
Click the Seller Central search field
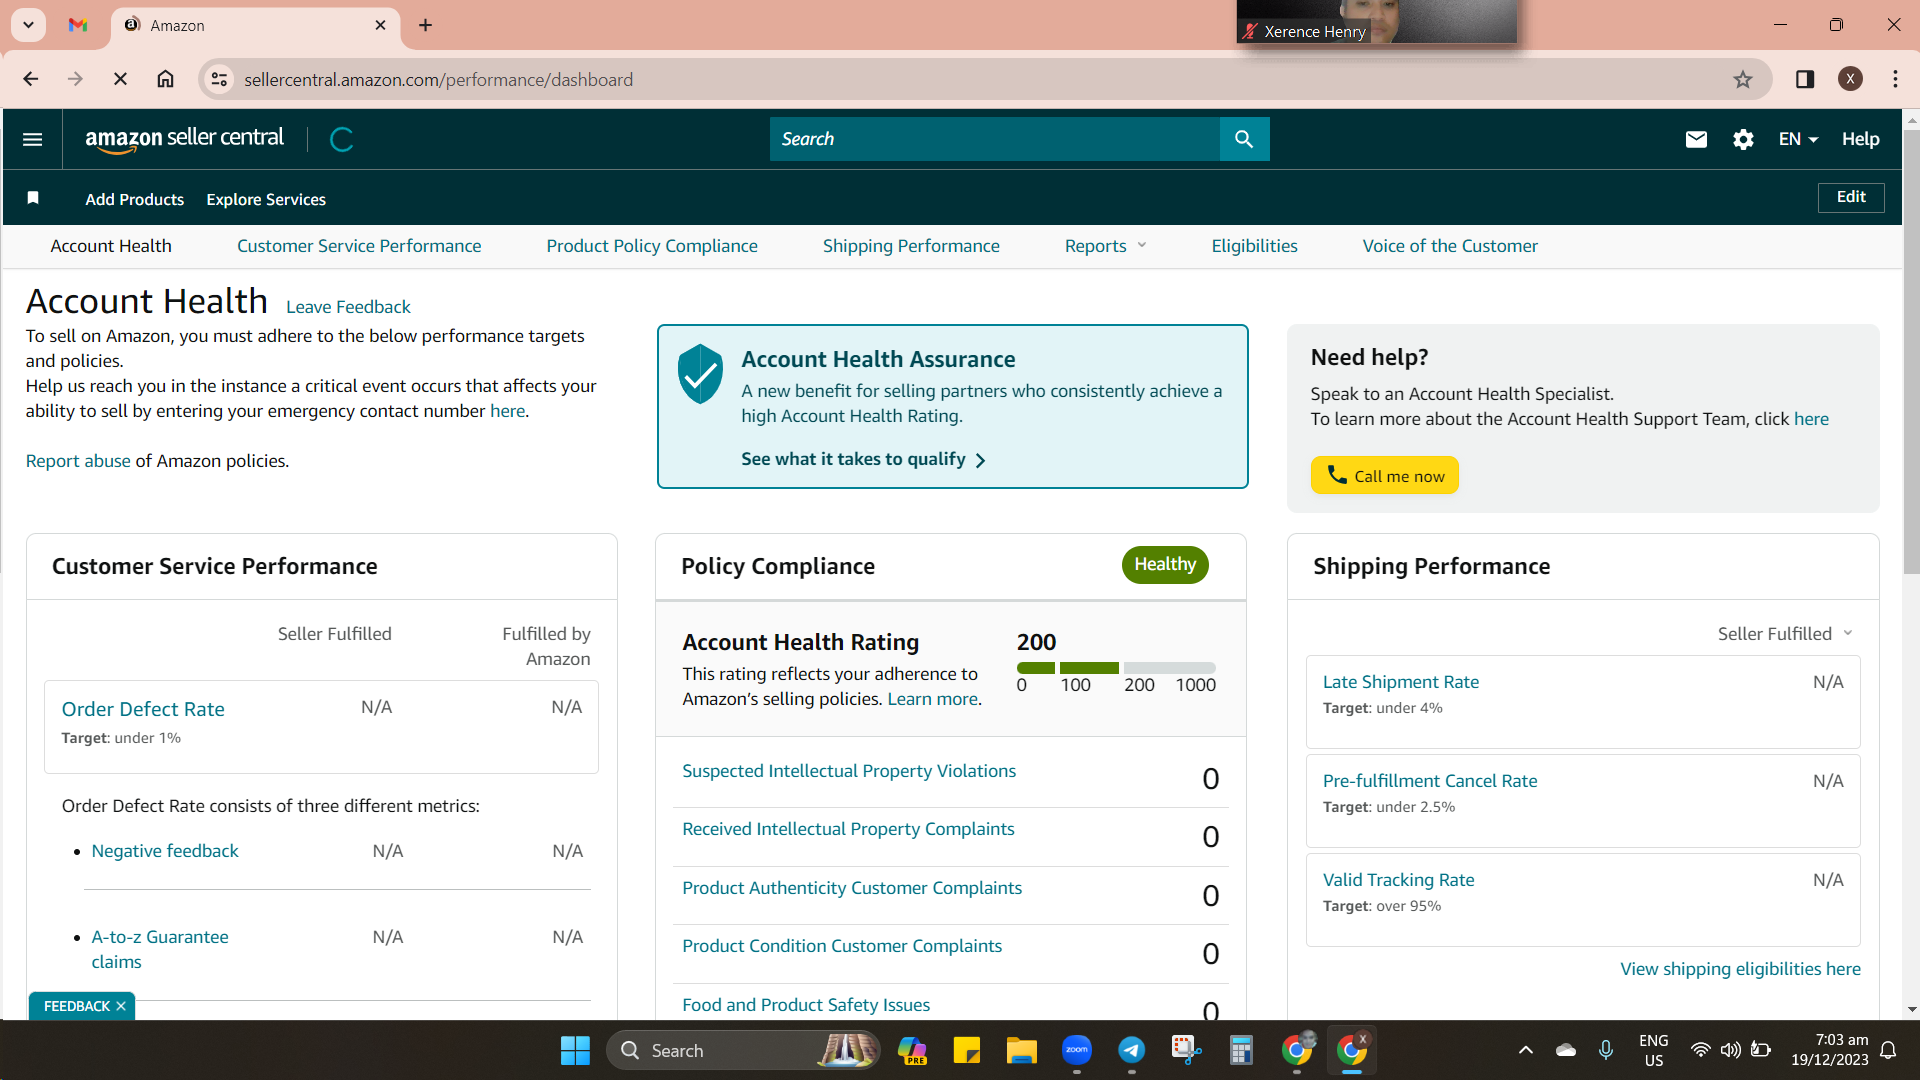click(x=995, y=139)
